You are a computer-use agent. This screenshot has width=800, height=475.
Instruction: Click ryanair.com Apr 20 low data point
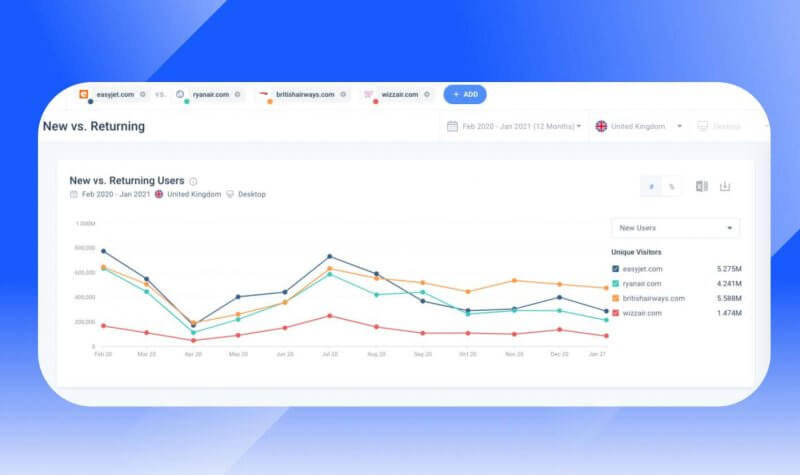click(193, 332)
